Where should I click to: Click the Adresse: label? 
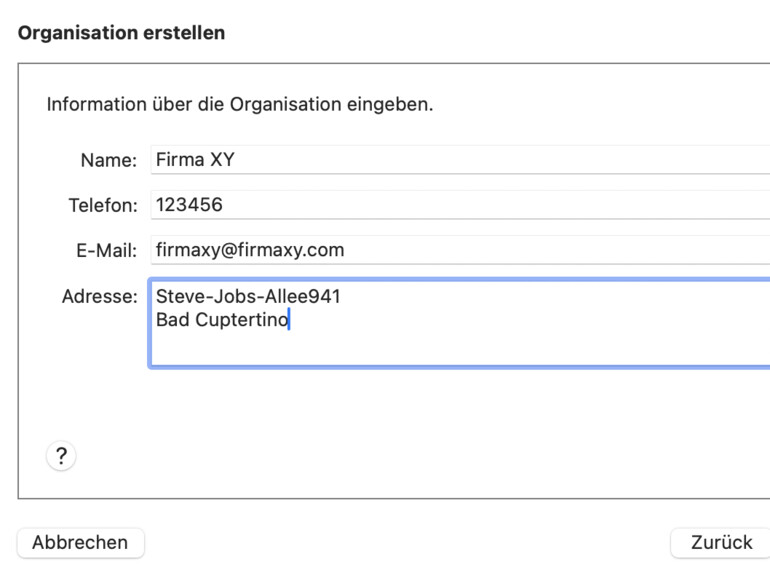click(99, 297)
